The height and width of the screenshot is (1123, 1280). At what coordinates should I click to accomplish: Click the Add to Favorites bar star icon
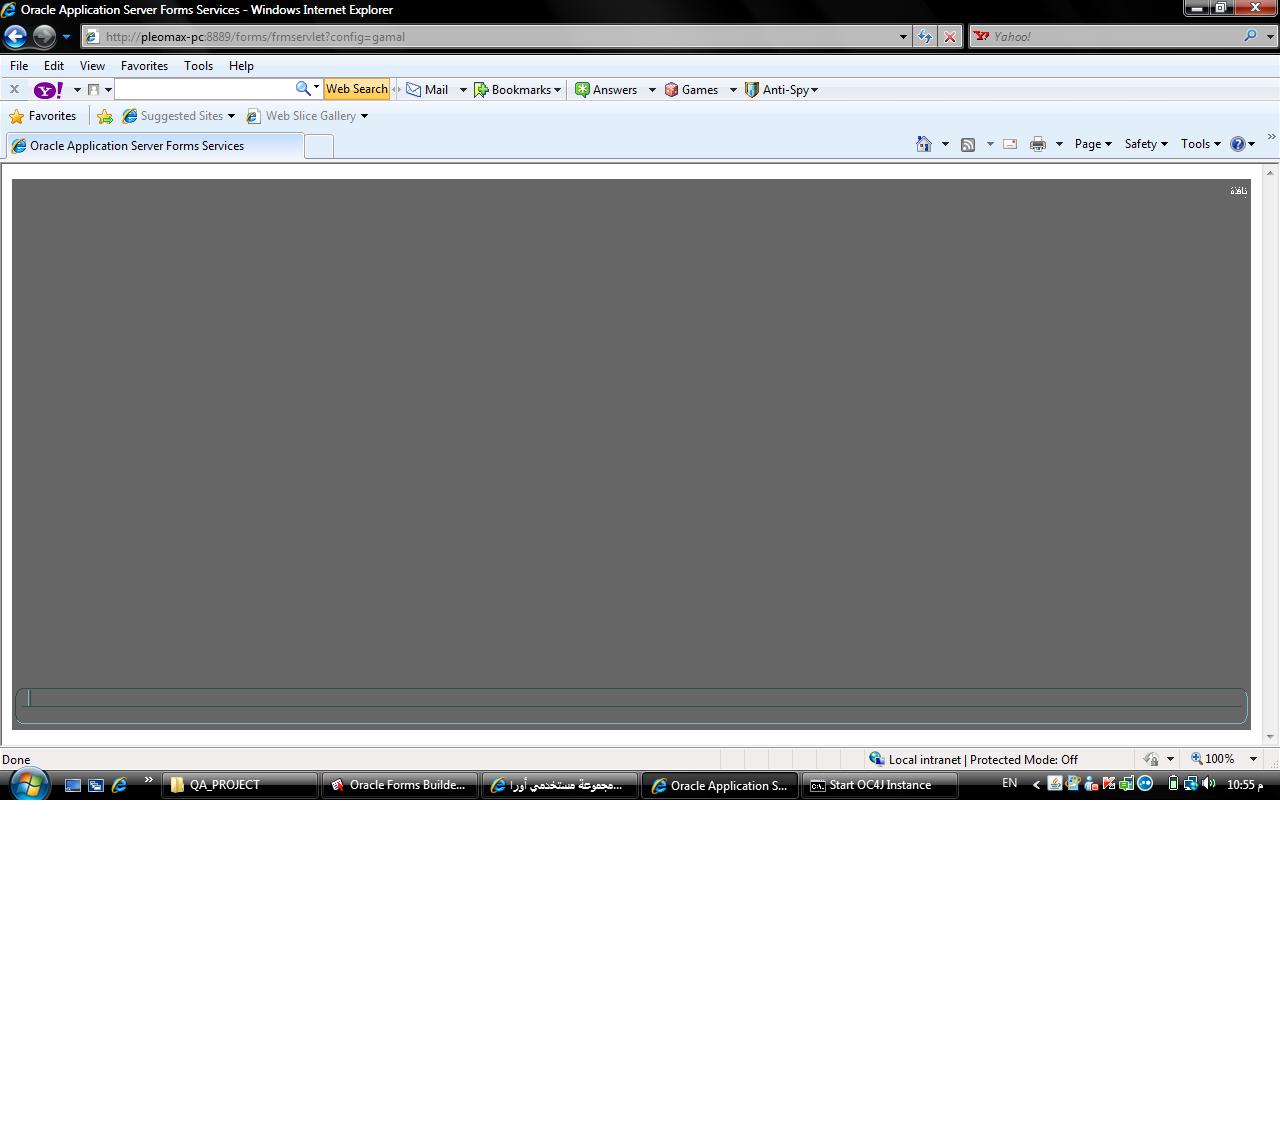click(105, 116)
